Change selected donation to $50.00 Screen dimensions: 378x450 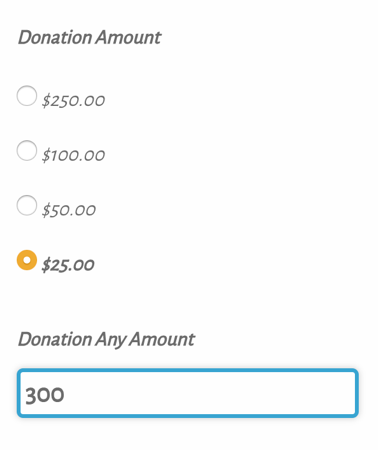(27, 205)
